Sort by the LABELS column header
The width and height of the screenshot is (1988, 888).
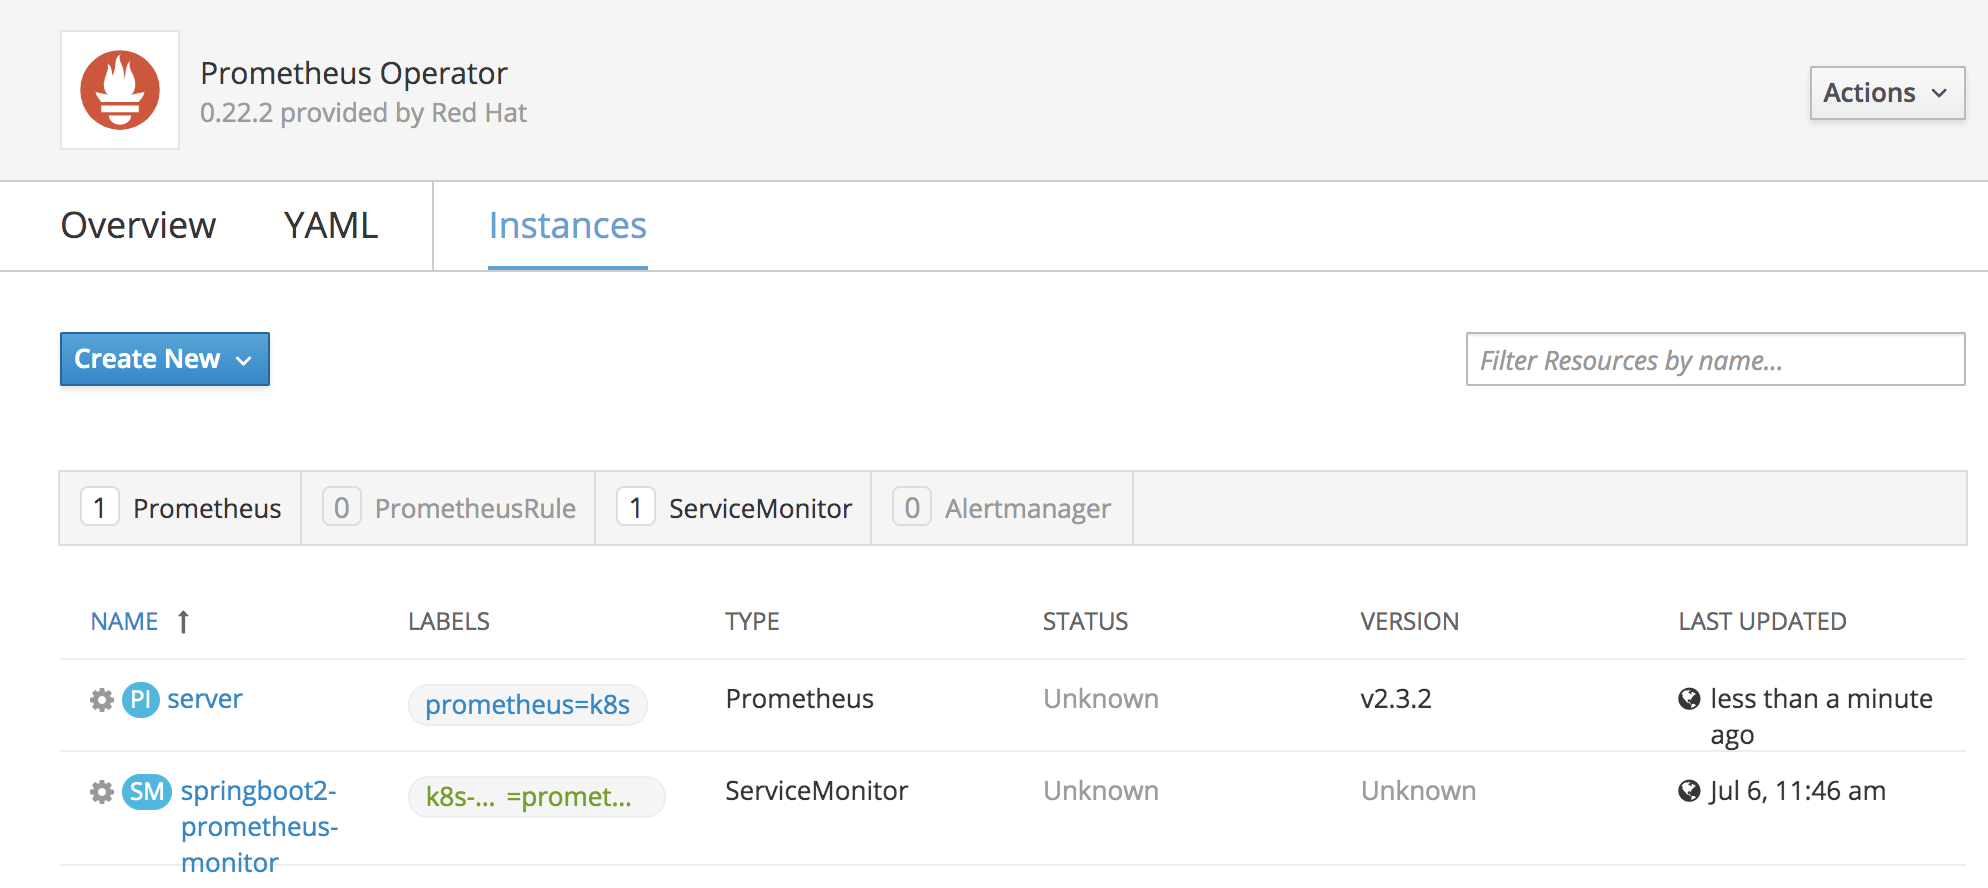[x=449, y=622]
